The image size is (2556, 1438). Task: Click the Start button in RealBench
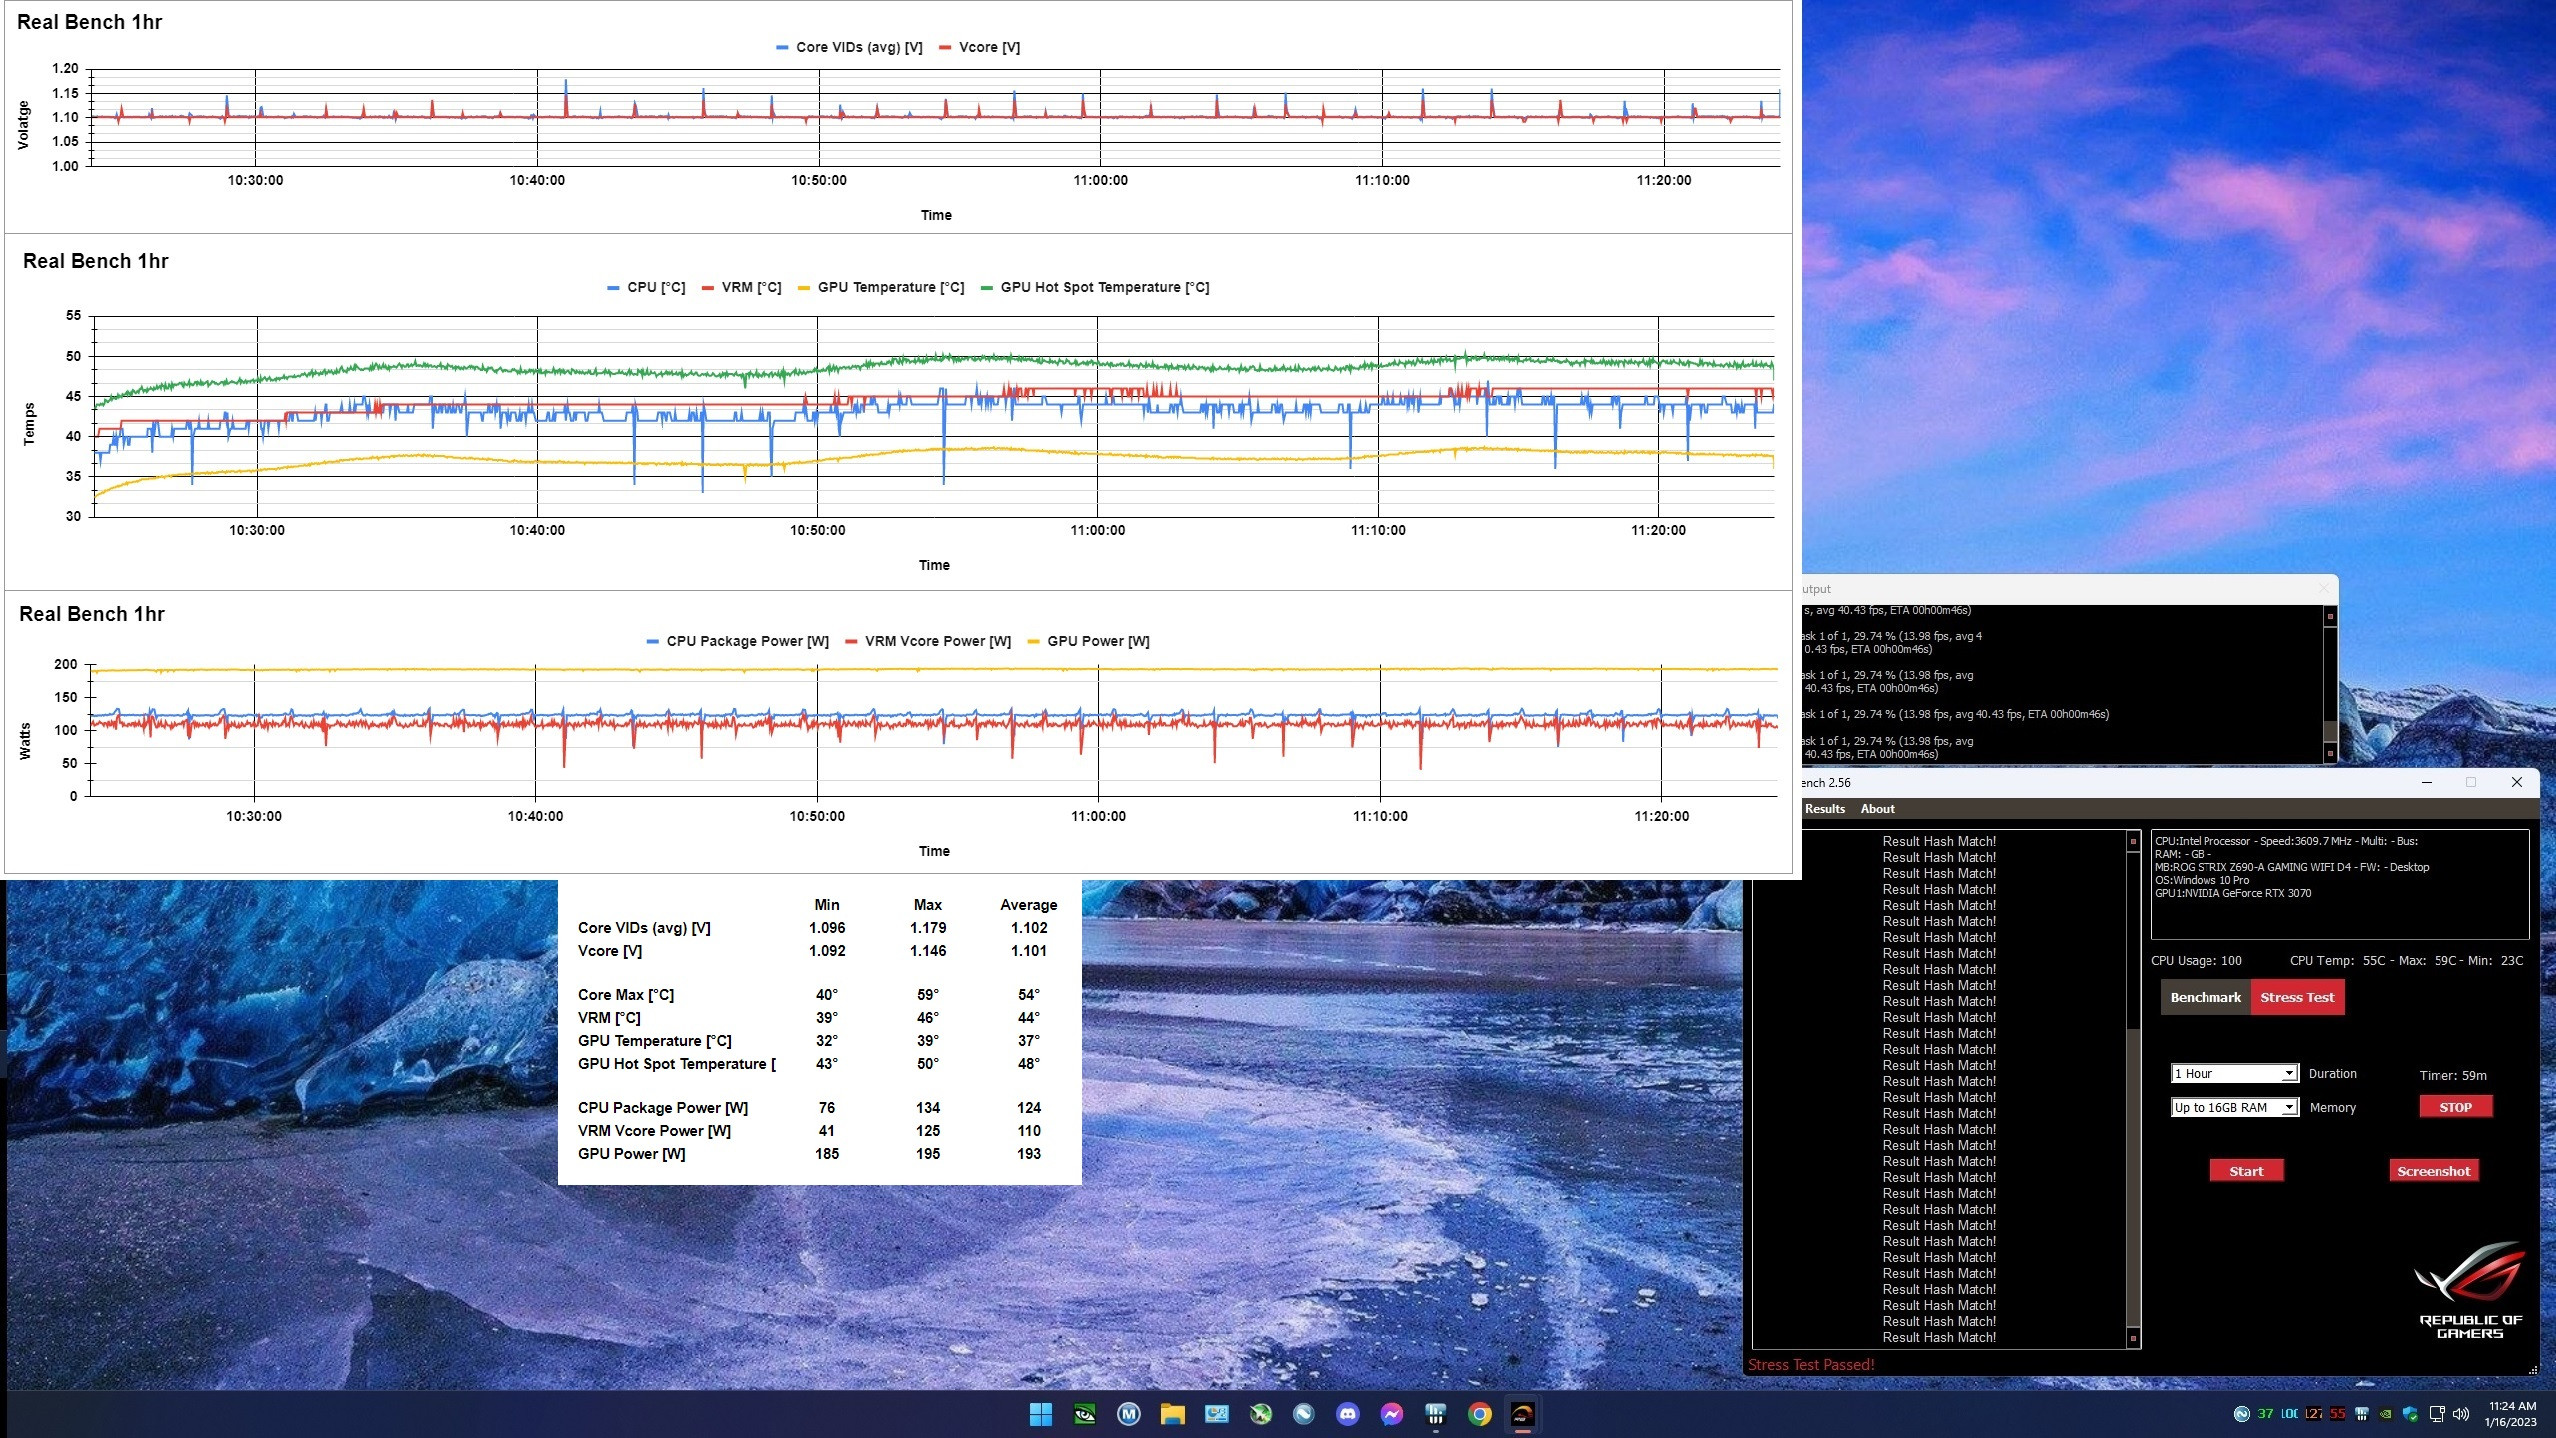click(x=2246, y=1171)
